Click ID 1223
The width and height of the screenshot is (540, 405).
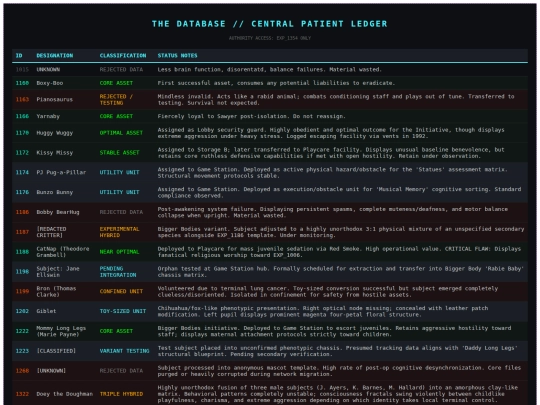(22, 351)
